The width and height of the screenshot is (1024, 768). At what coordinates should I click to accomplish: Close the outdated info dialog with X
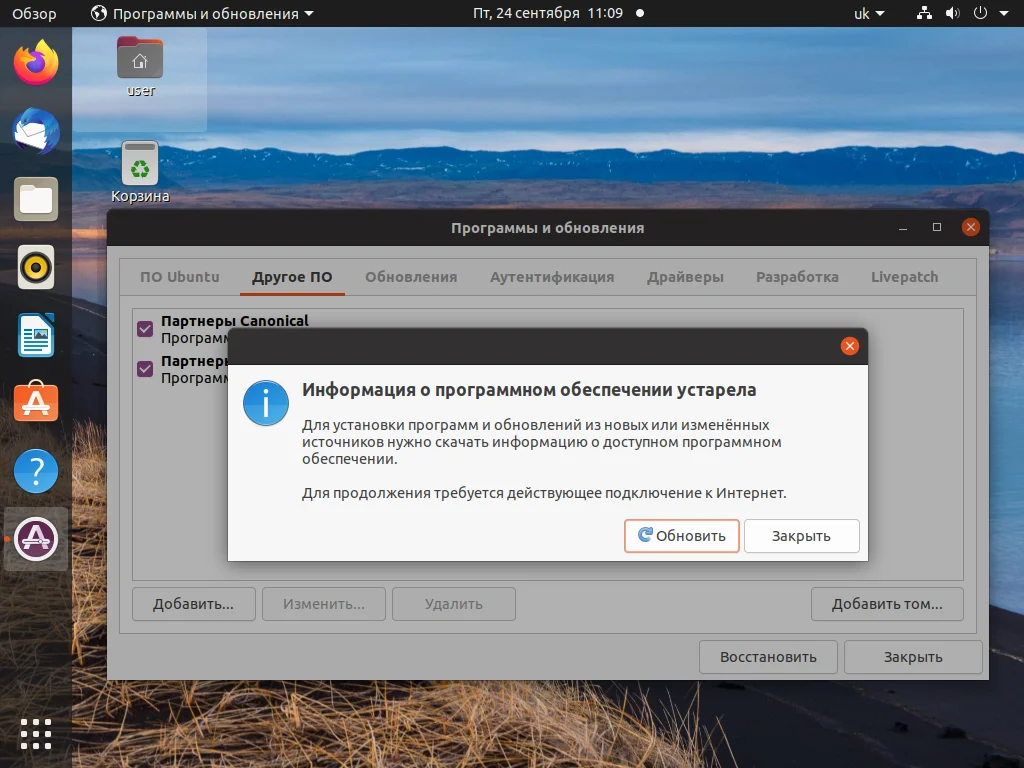point(850,346)
